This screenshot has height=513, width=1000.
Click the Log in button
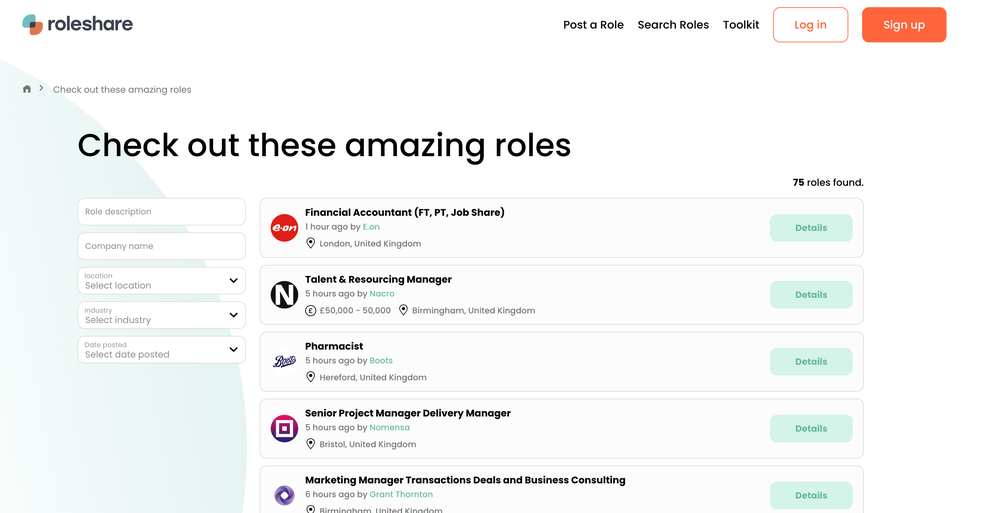coord(811,25)
